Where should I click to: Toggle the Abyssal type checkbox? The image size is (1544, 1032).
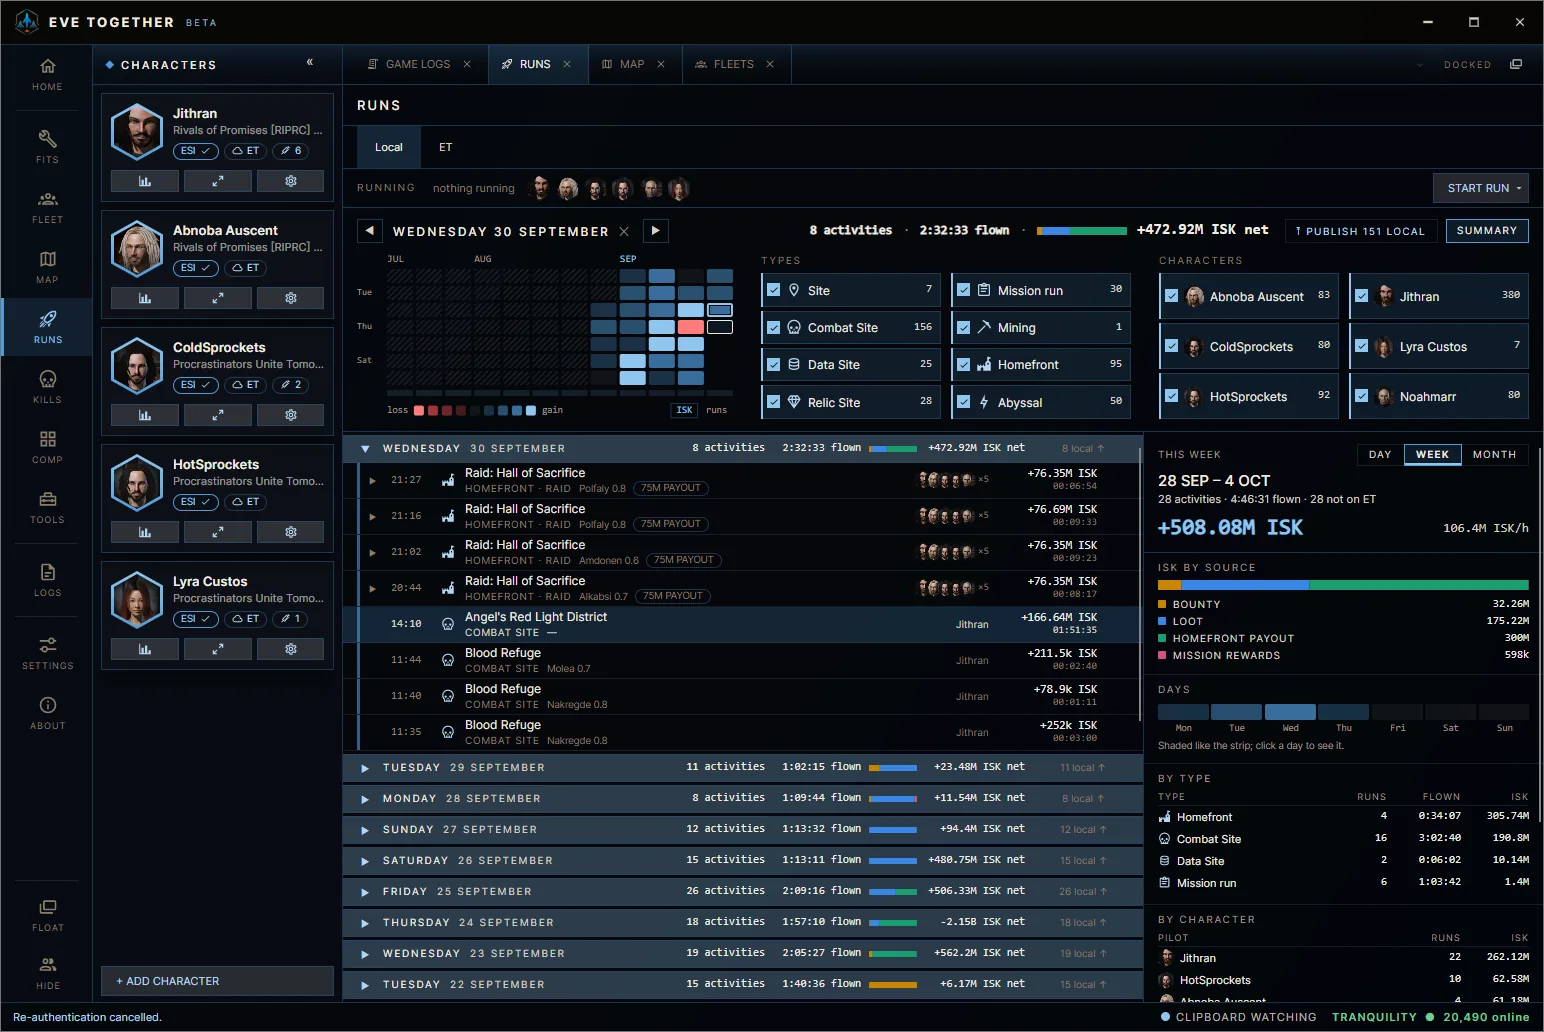(x=963, y=402)
